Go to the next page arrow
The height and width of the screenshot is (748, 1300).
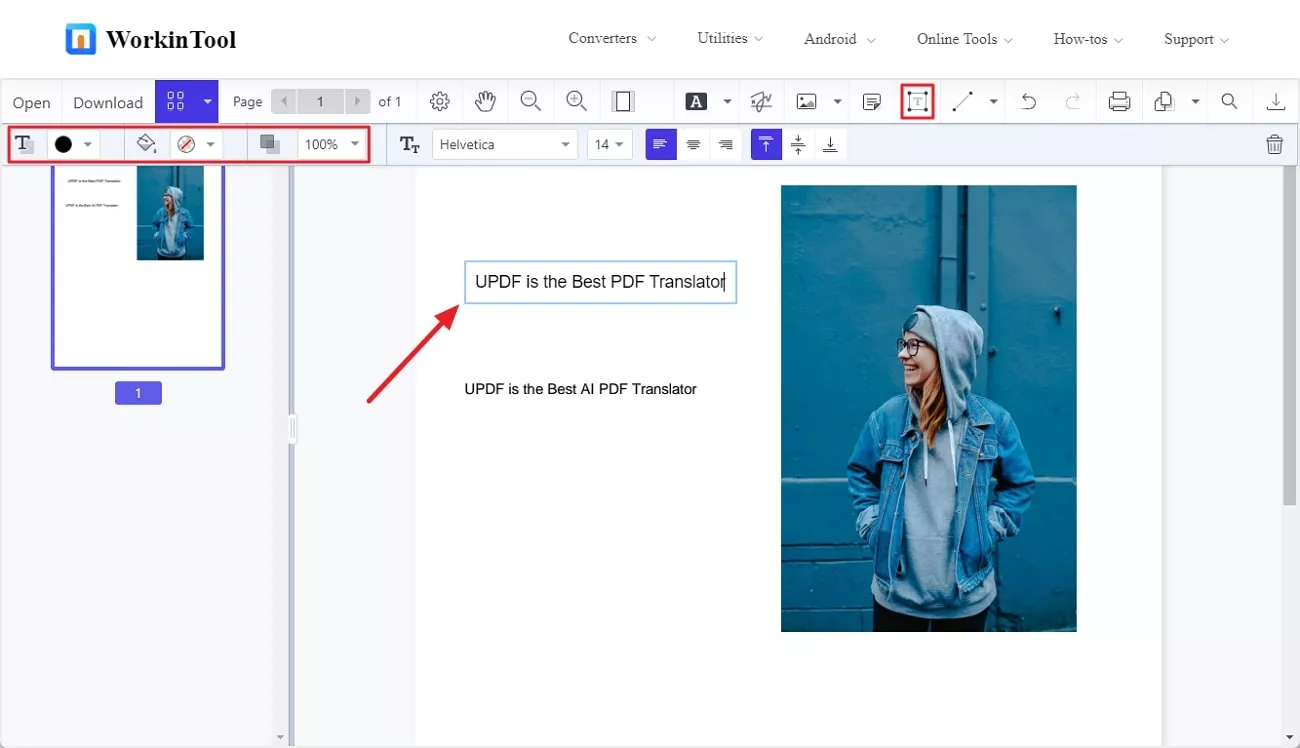358,101
